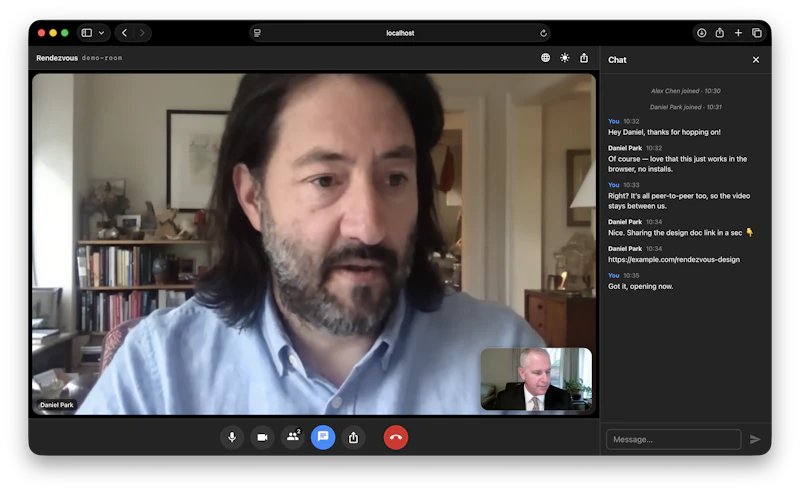The height and width of the screenshot is (493, 800).
Task: Click the 10:35 timestamp in chat
Action: pyautogui.click(x=631, y=276)
